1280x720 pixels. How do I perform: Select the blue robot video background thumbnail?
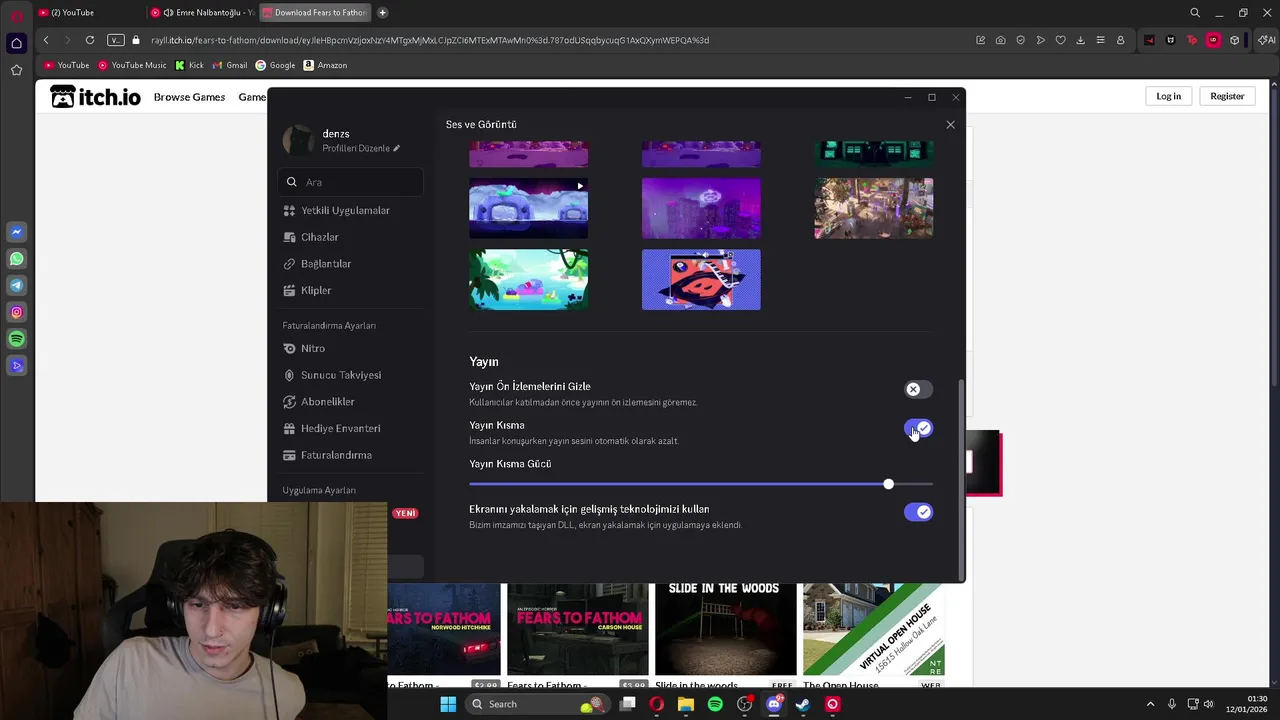529,208
